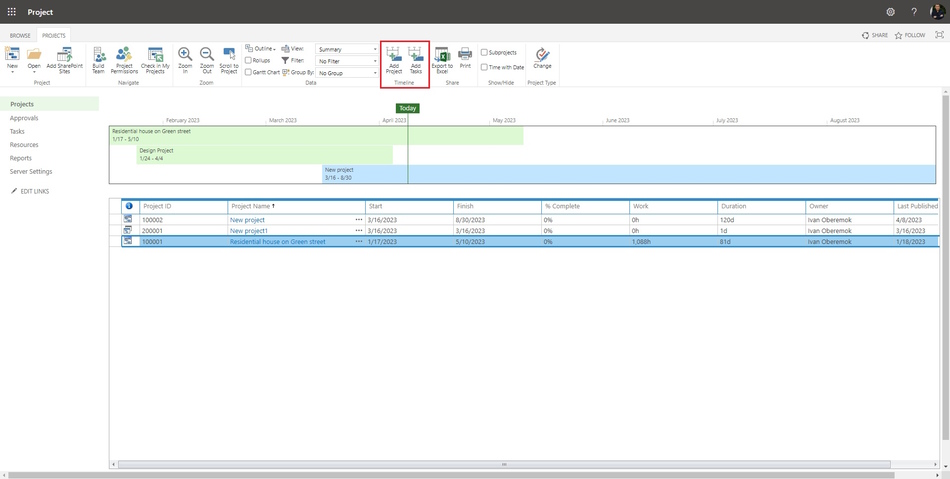The width and height of the screenshot is (950, 479).
Task: Click project icon in the 100001 row
Action: tap(128, 241)
